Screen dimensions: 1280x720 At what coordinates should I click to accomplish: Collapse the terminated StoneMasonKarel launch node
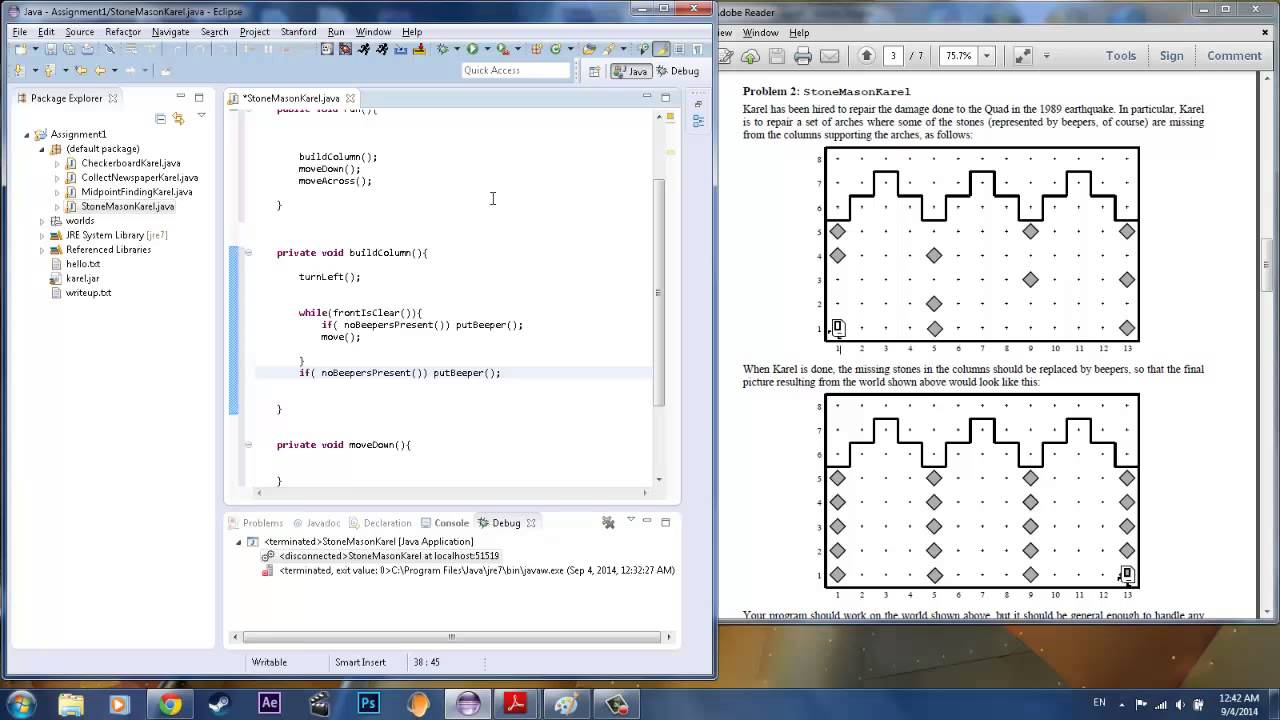tap(238, 541)
